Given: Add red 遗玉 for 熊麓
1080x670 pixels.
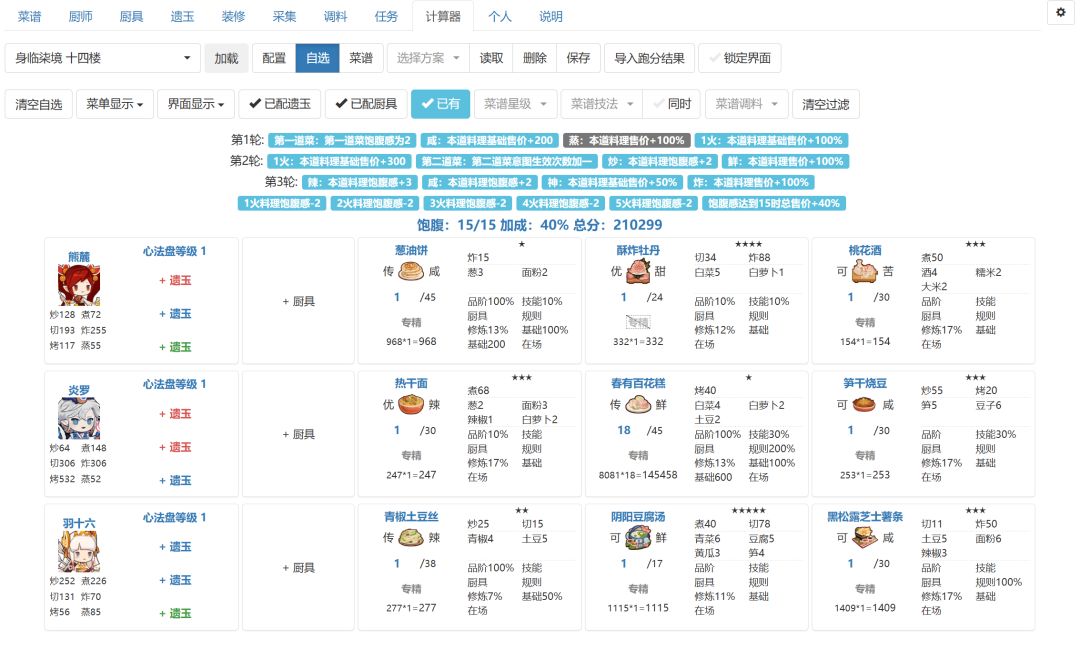Looking at the screenshot, I should [175, 280].
